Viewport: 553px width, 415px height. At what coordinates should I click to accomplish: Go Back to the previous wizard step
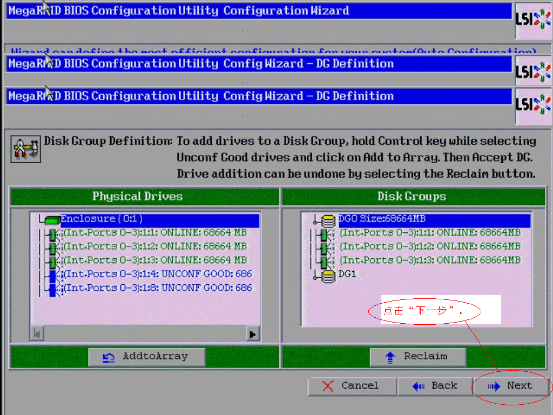435,386
